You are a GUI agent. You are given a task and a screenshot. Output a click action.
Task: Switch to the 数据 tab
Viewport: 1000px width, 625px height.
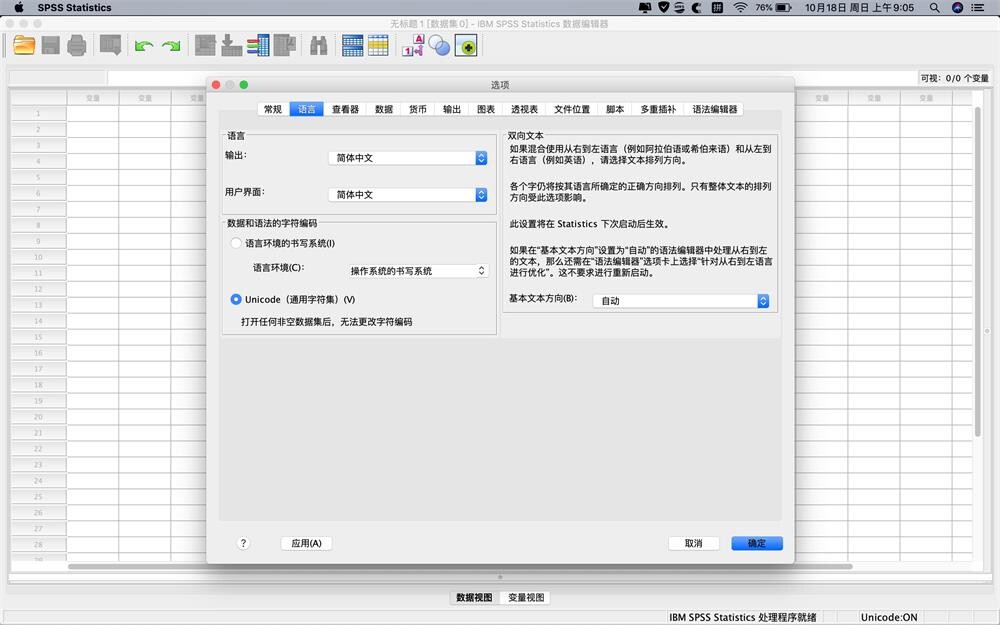[384, 109]
